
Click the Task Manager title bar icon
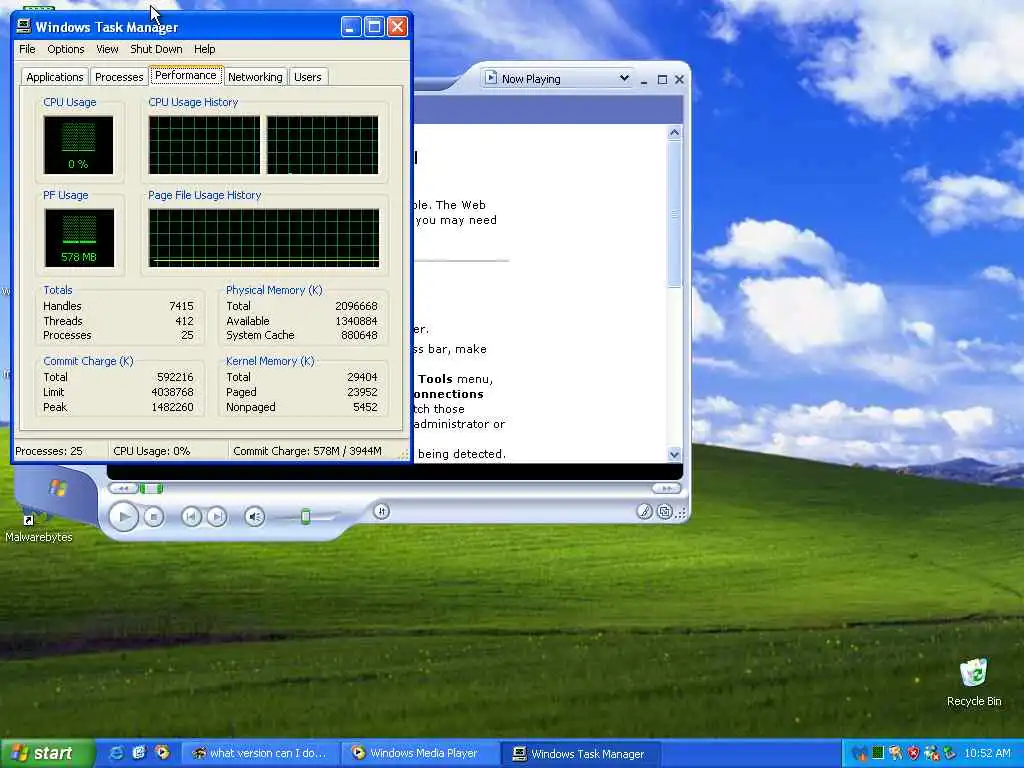point(24,27)
